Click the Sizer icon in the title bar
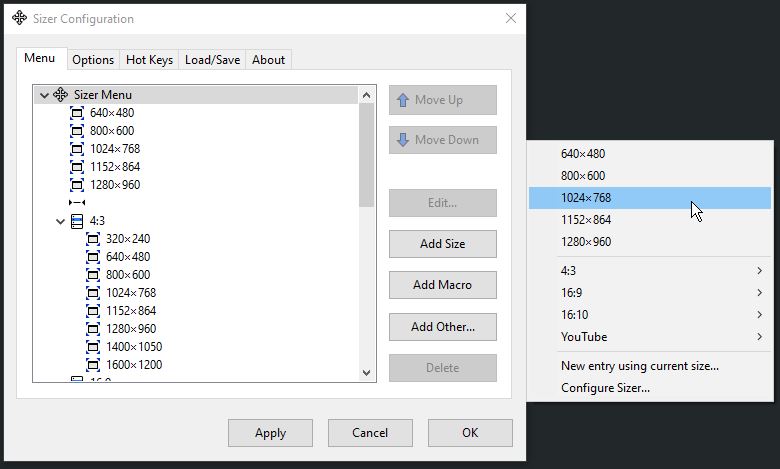 19,19
